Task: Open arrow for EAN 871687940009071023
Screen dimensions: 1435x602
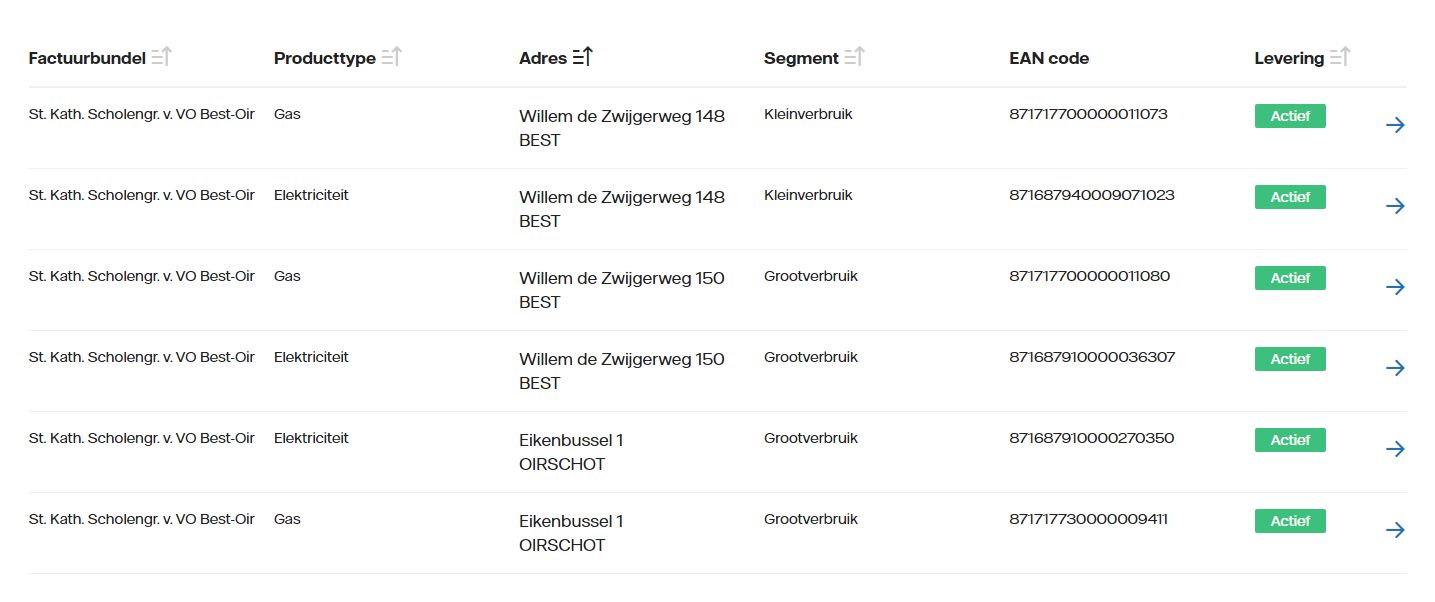Action: click(1395, 206)
